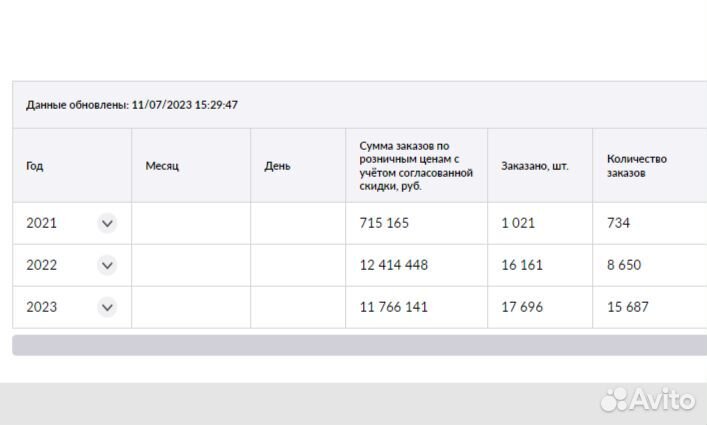The image size is (707, 425).
Task: Click the 'Сумма заказов' column header
Action: pos(415,166)
